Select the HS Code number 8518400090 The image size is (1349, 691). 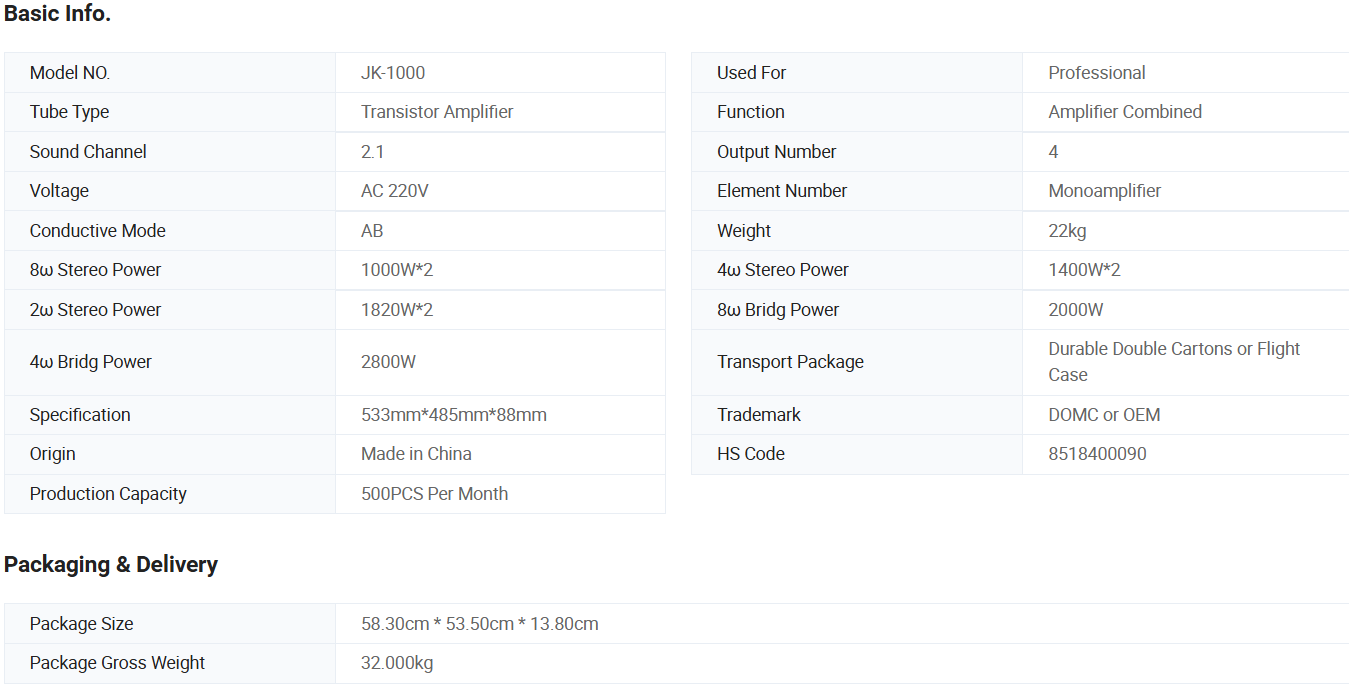click(x=1097, y=454)
